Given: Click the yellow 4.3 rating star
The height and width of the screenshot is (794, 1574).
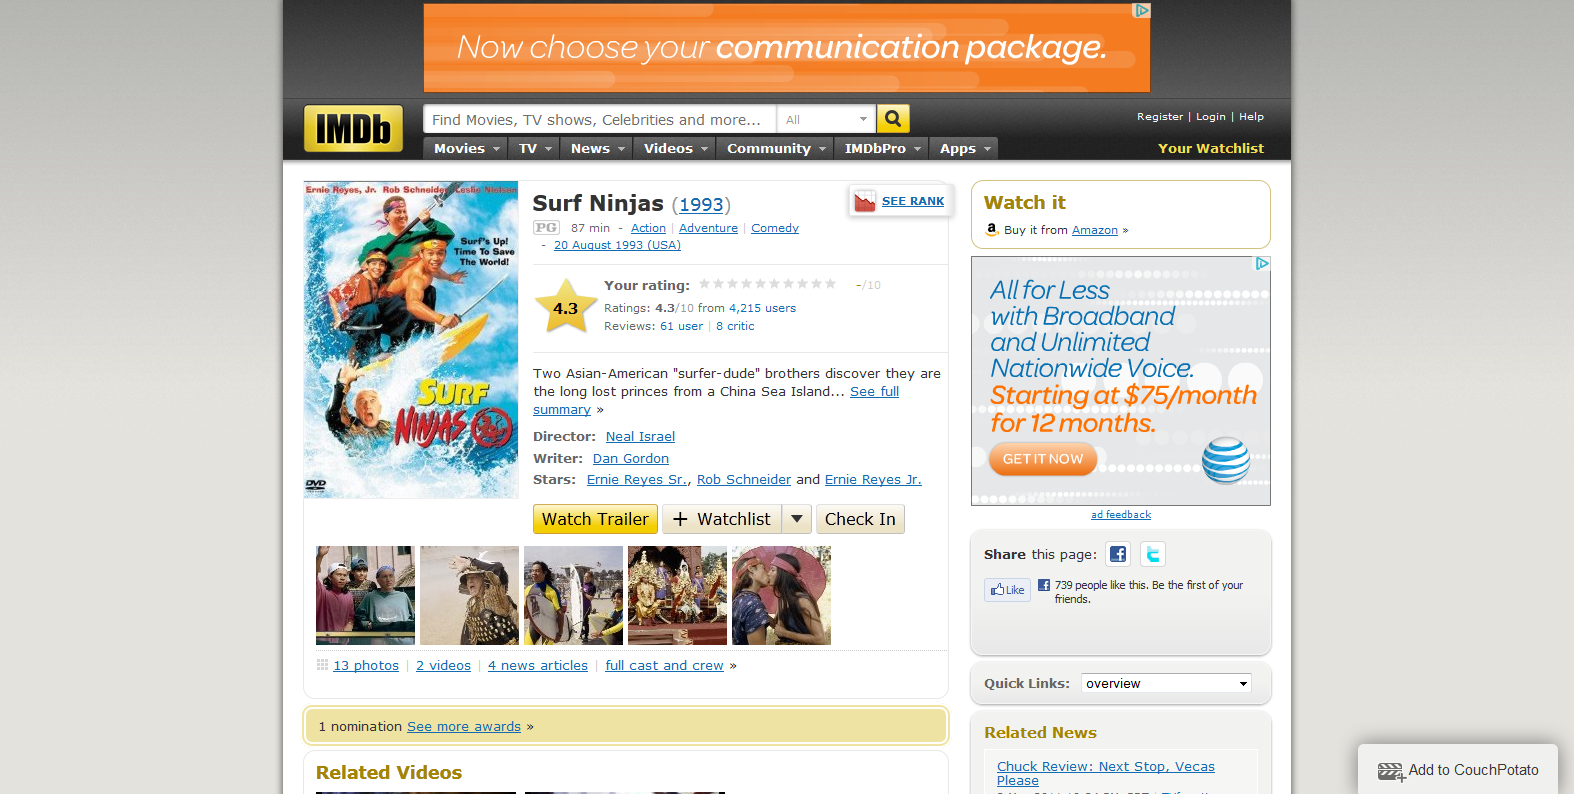Looking at the screenshot, I should [566, 307].
